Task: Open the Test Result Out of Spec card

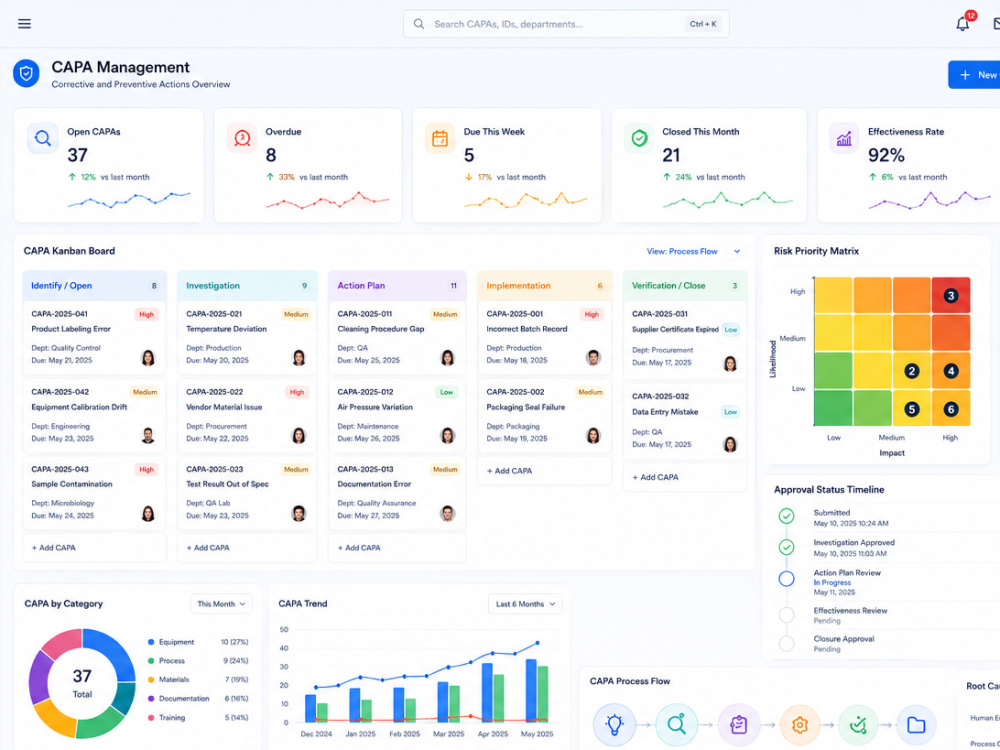Action: click(247, 493)
